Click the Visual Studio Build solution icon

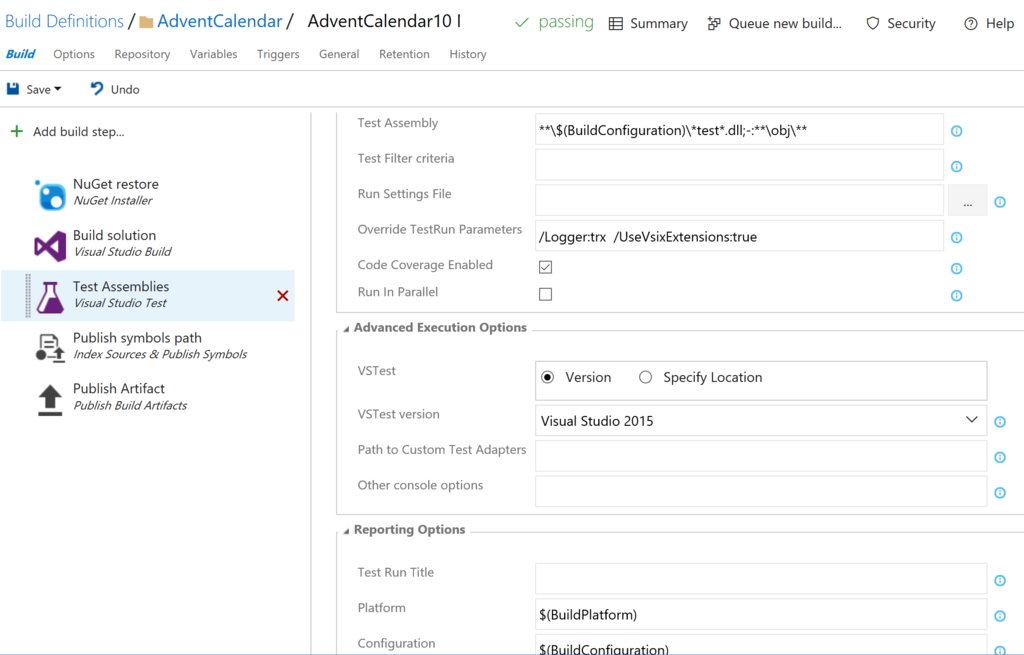coord(50,246)
